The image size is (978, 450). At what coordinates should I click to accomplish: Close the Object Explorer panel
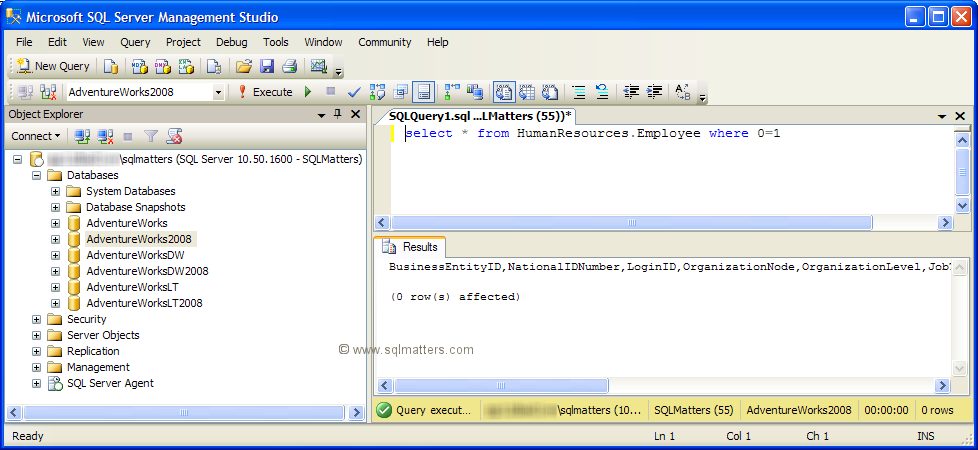[355, 114]
